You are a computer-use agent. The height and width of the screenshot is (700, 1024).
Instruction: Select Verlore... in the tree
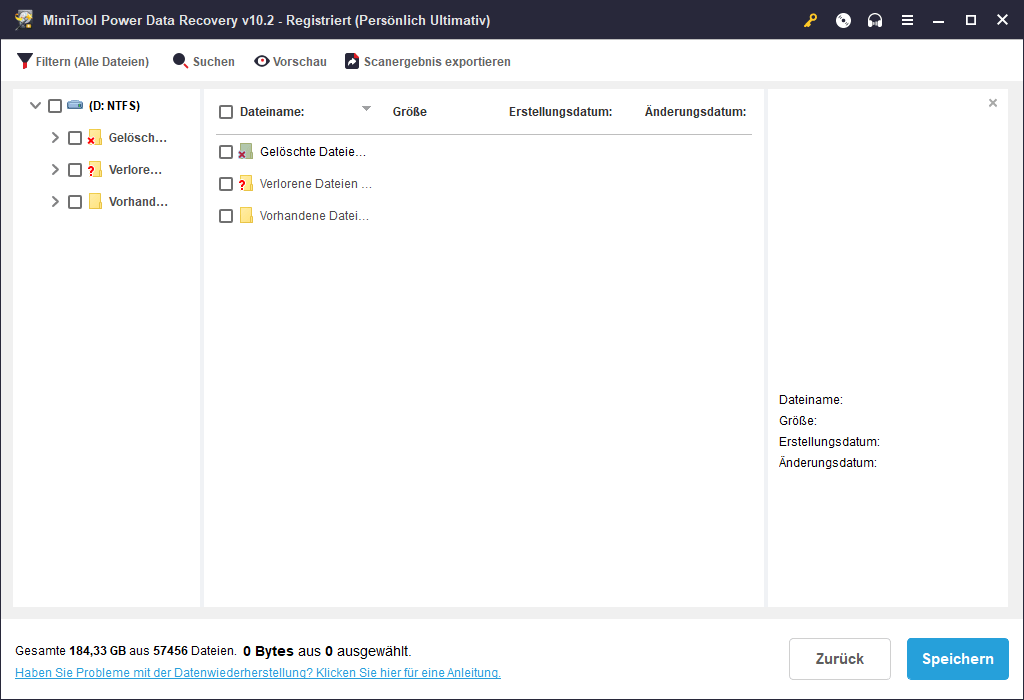pos(135,170)
